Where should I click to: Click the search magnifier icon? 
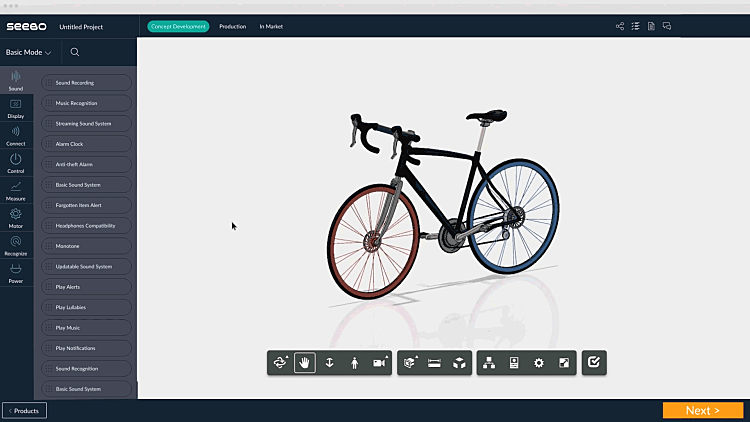75,52
